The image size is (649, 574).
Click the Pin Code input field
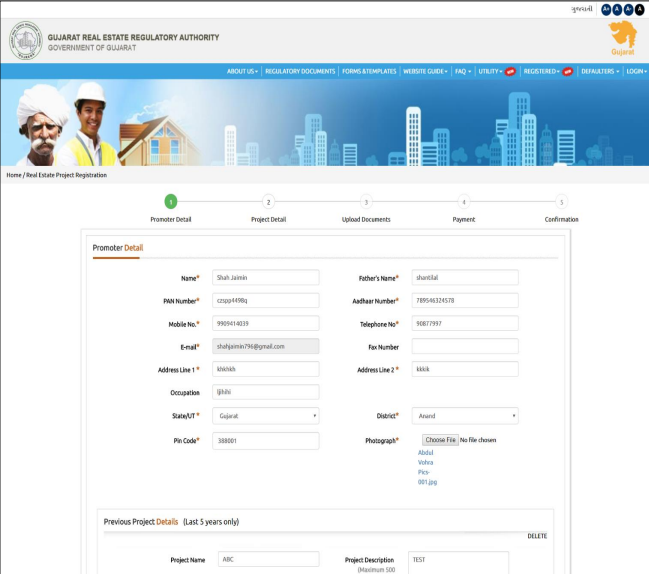[266, 441]
